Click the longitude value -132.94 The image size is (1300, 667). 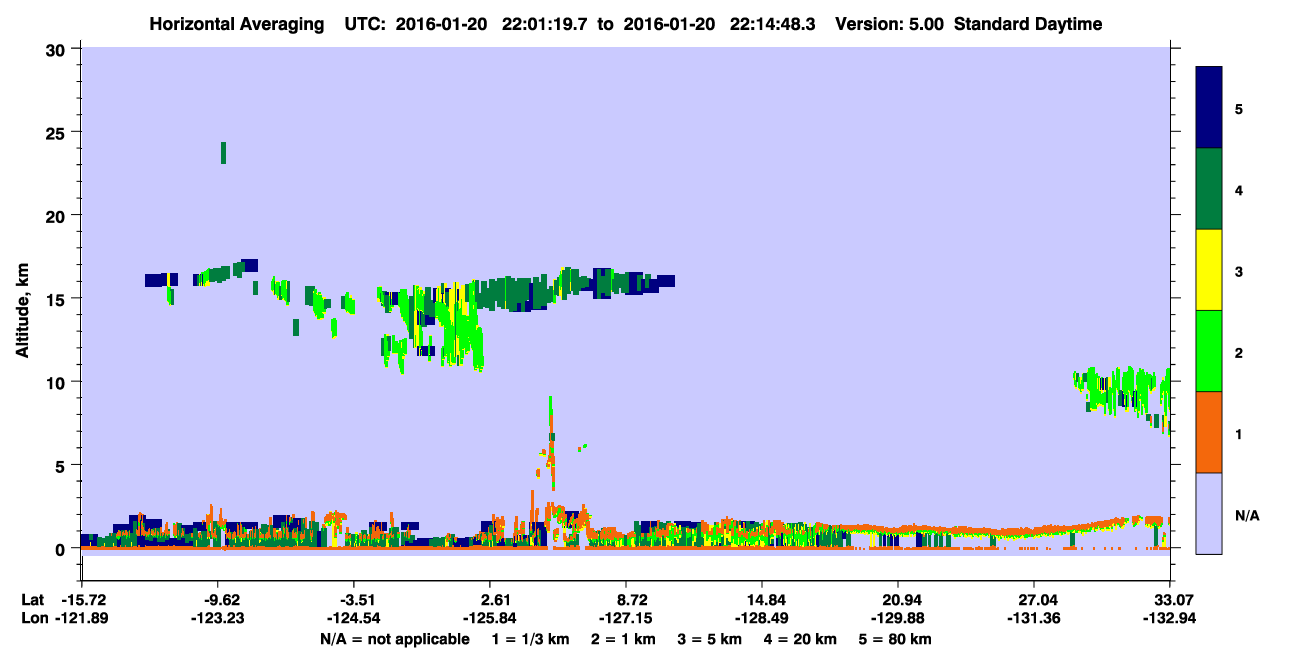click(x=1170, y=618)
